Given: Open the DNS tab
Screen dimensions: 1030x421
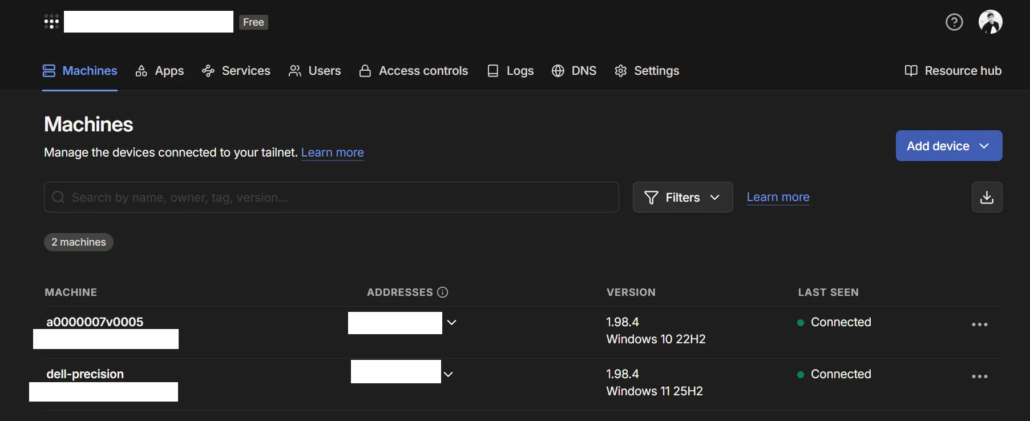Looking at the screenshot, I should [x=573, y=71].
